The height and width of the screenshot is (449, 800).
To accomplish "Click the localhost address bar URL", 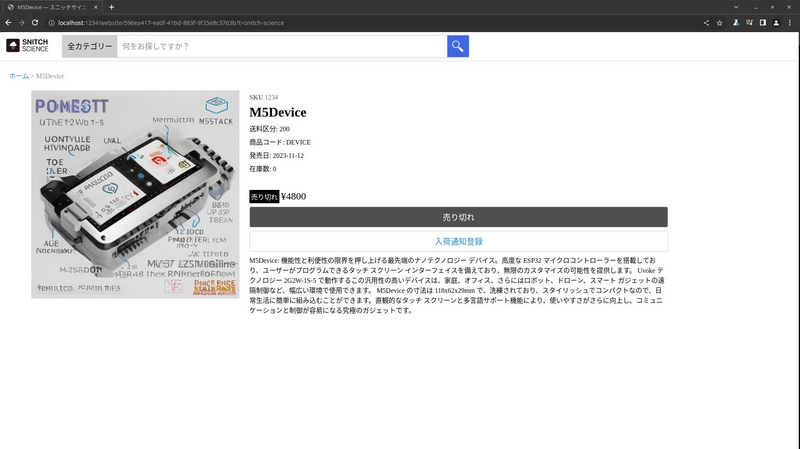I will tap(171, 23).
